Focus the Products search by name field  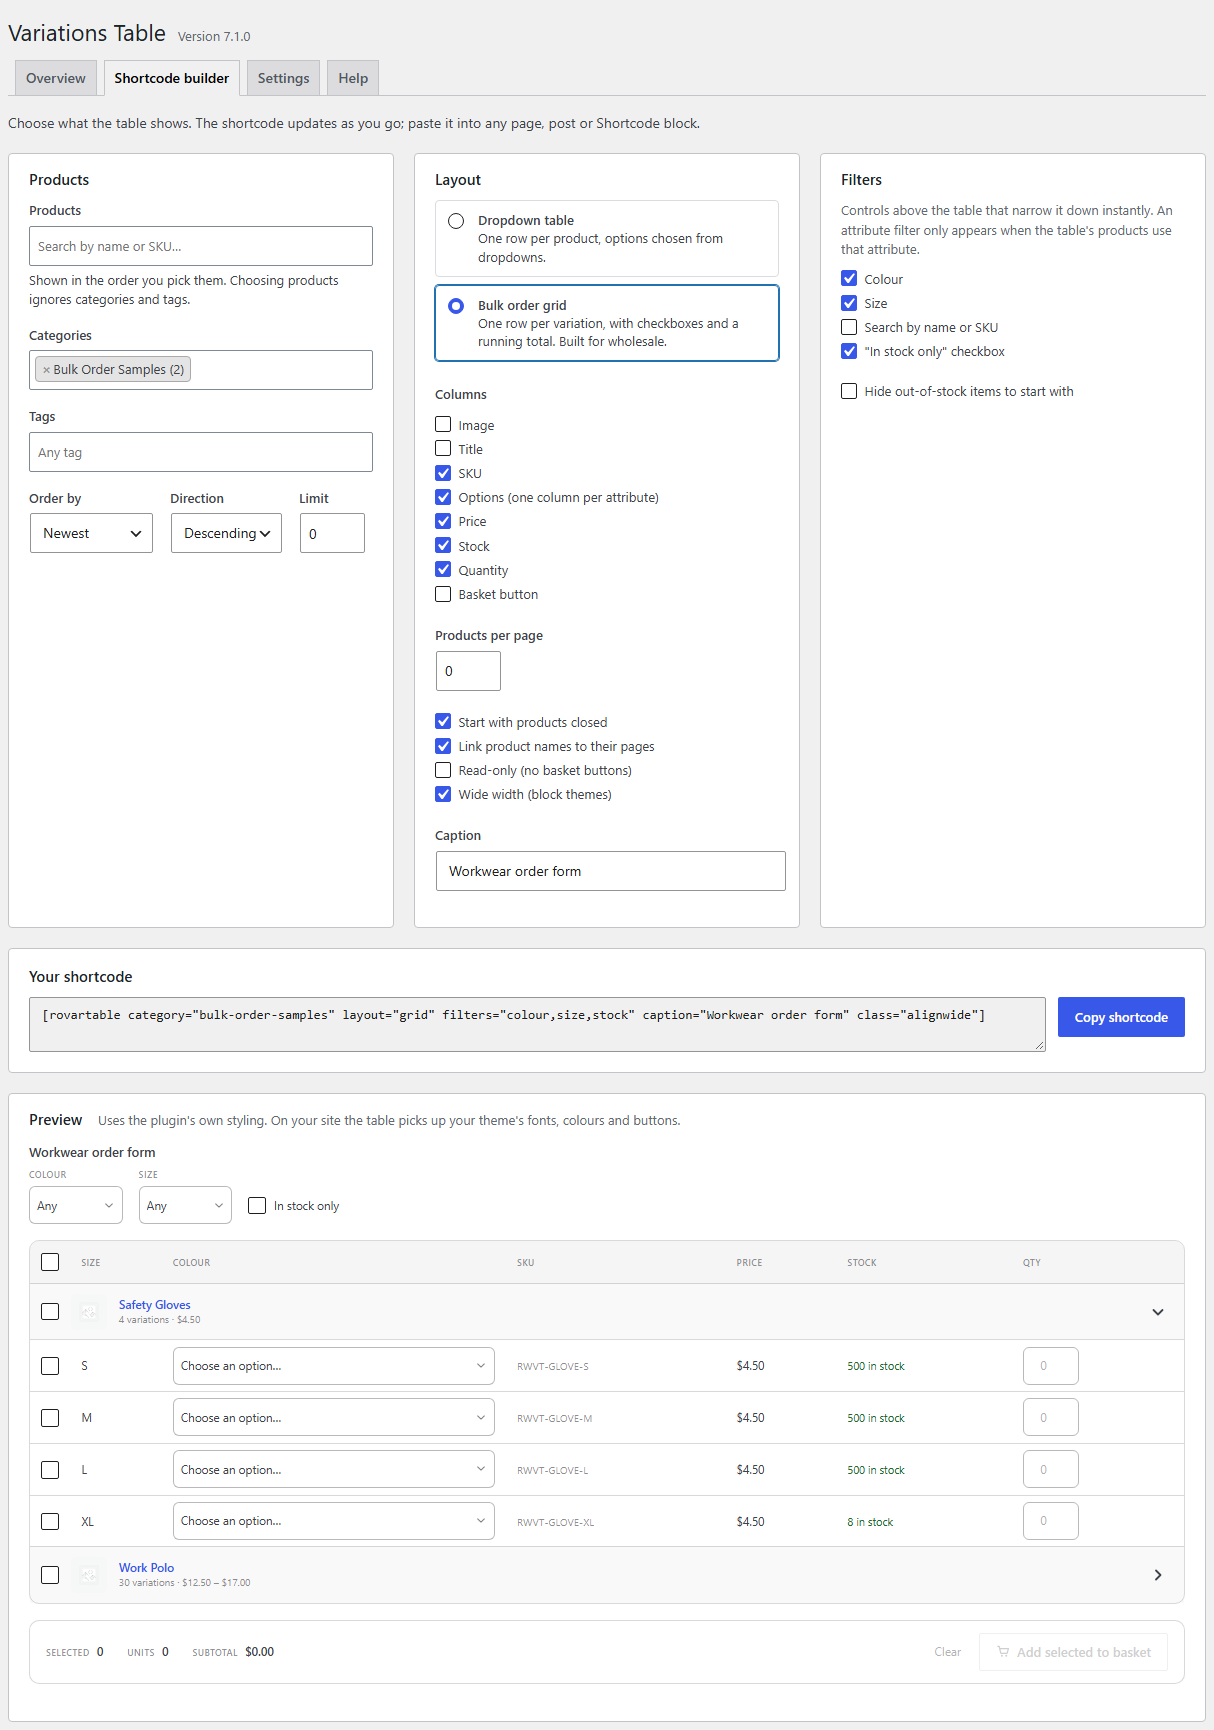201,246
